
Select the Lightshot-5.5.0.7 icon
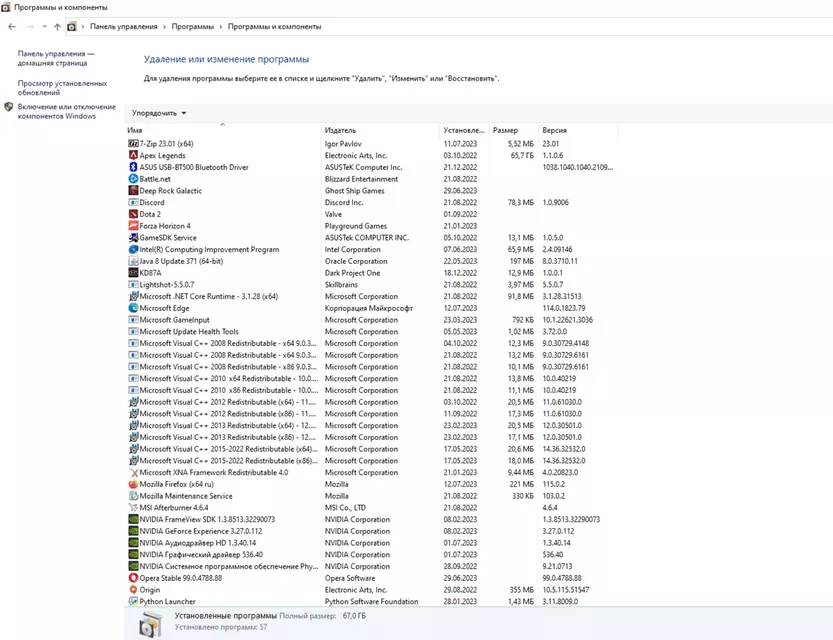(133, 284)
